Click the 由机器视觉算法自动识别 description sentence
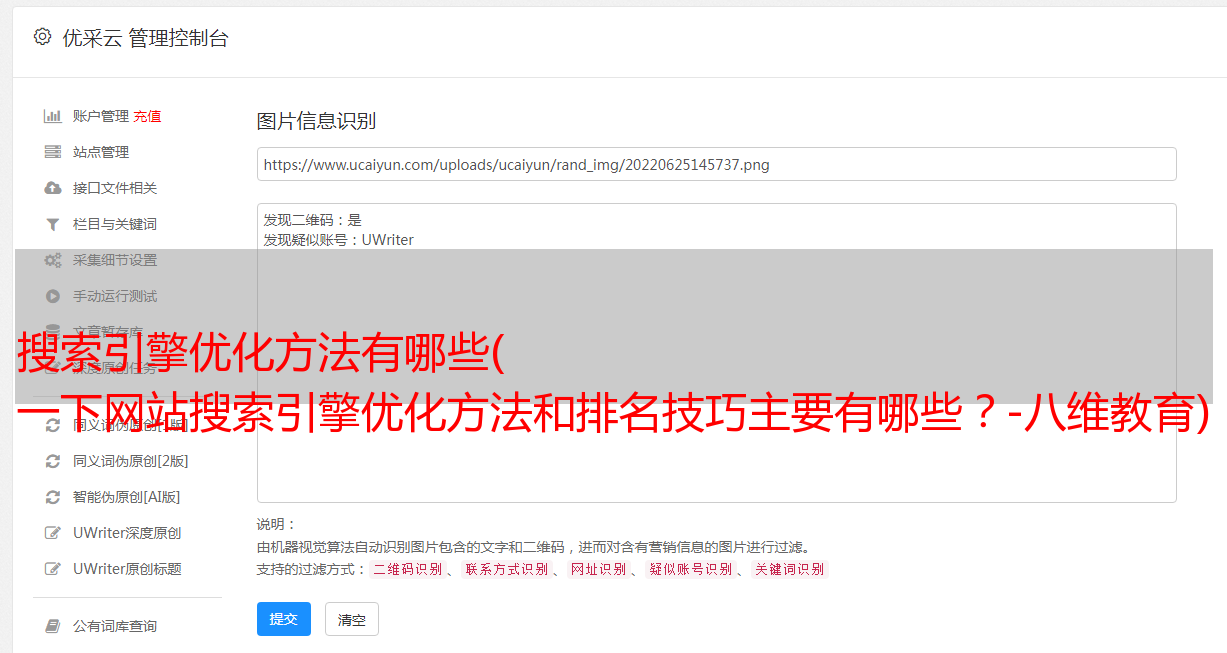Screen dimensions: 1227x653 [x=533, y=547]
